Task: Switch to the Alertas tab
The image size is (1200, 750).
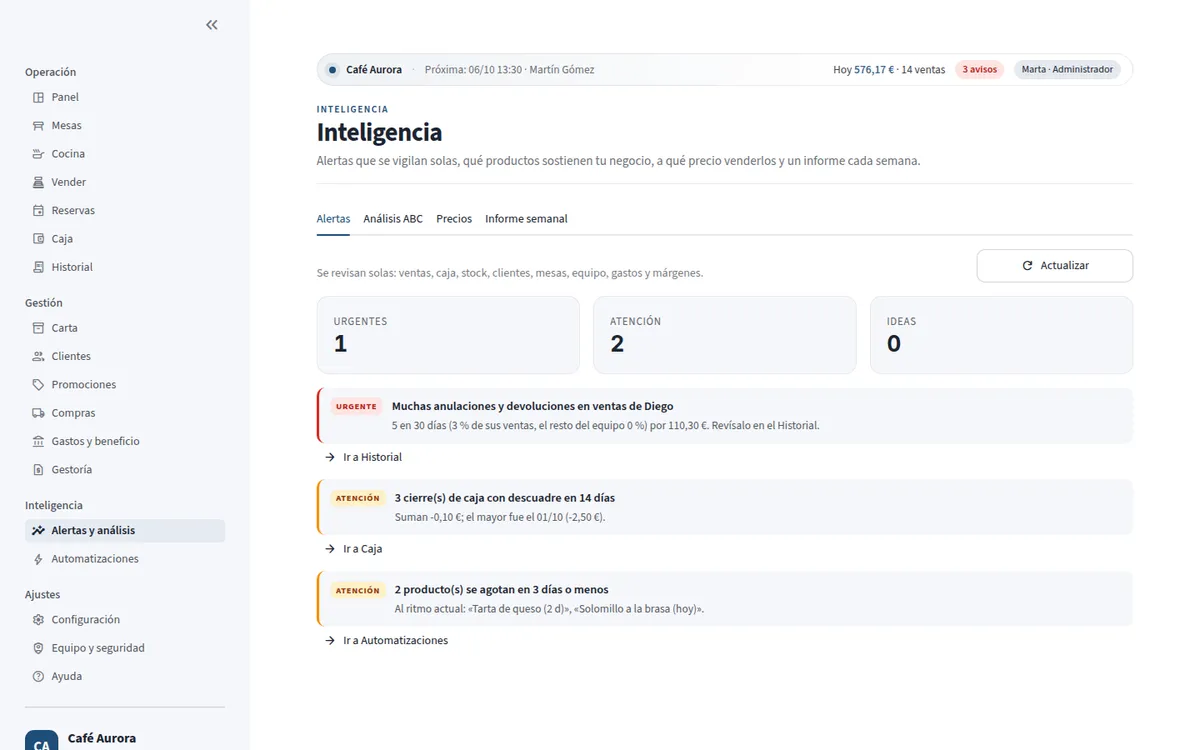Action: (333, 219)
